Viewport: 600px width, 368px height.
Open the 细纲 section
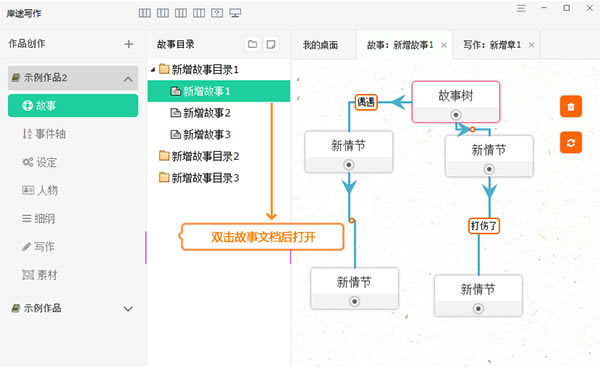tap(39, 218)
